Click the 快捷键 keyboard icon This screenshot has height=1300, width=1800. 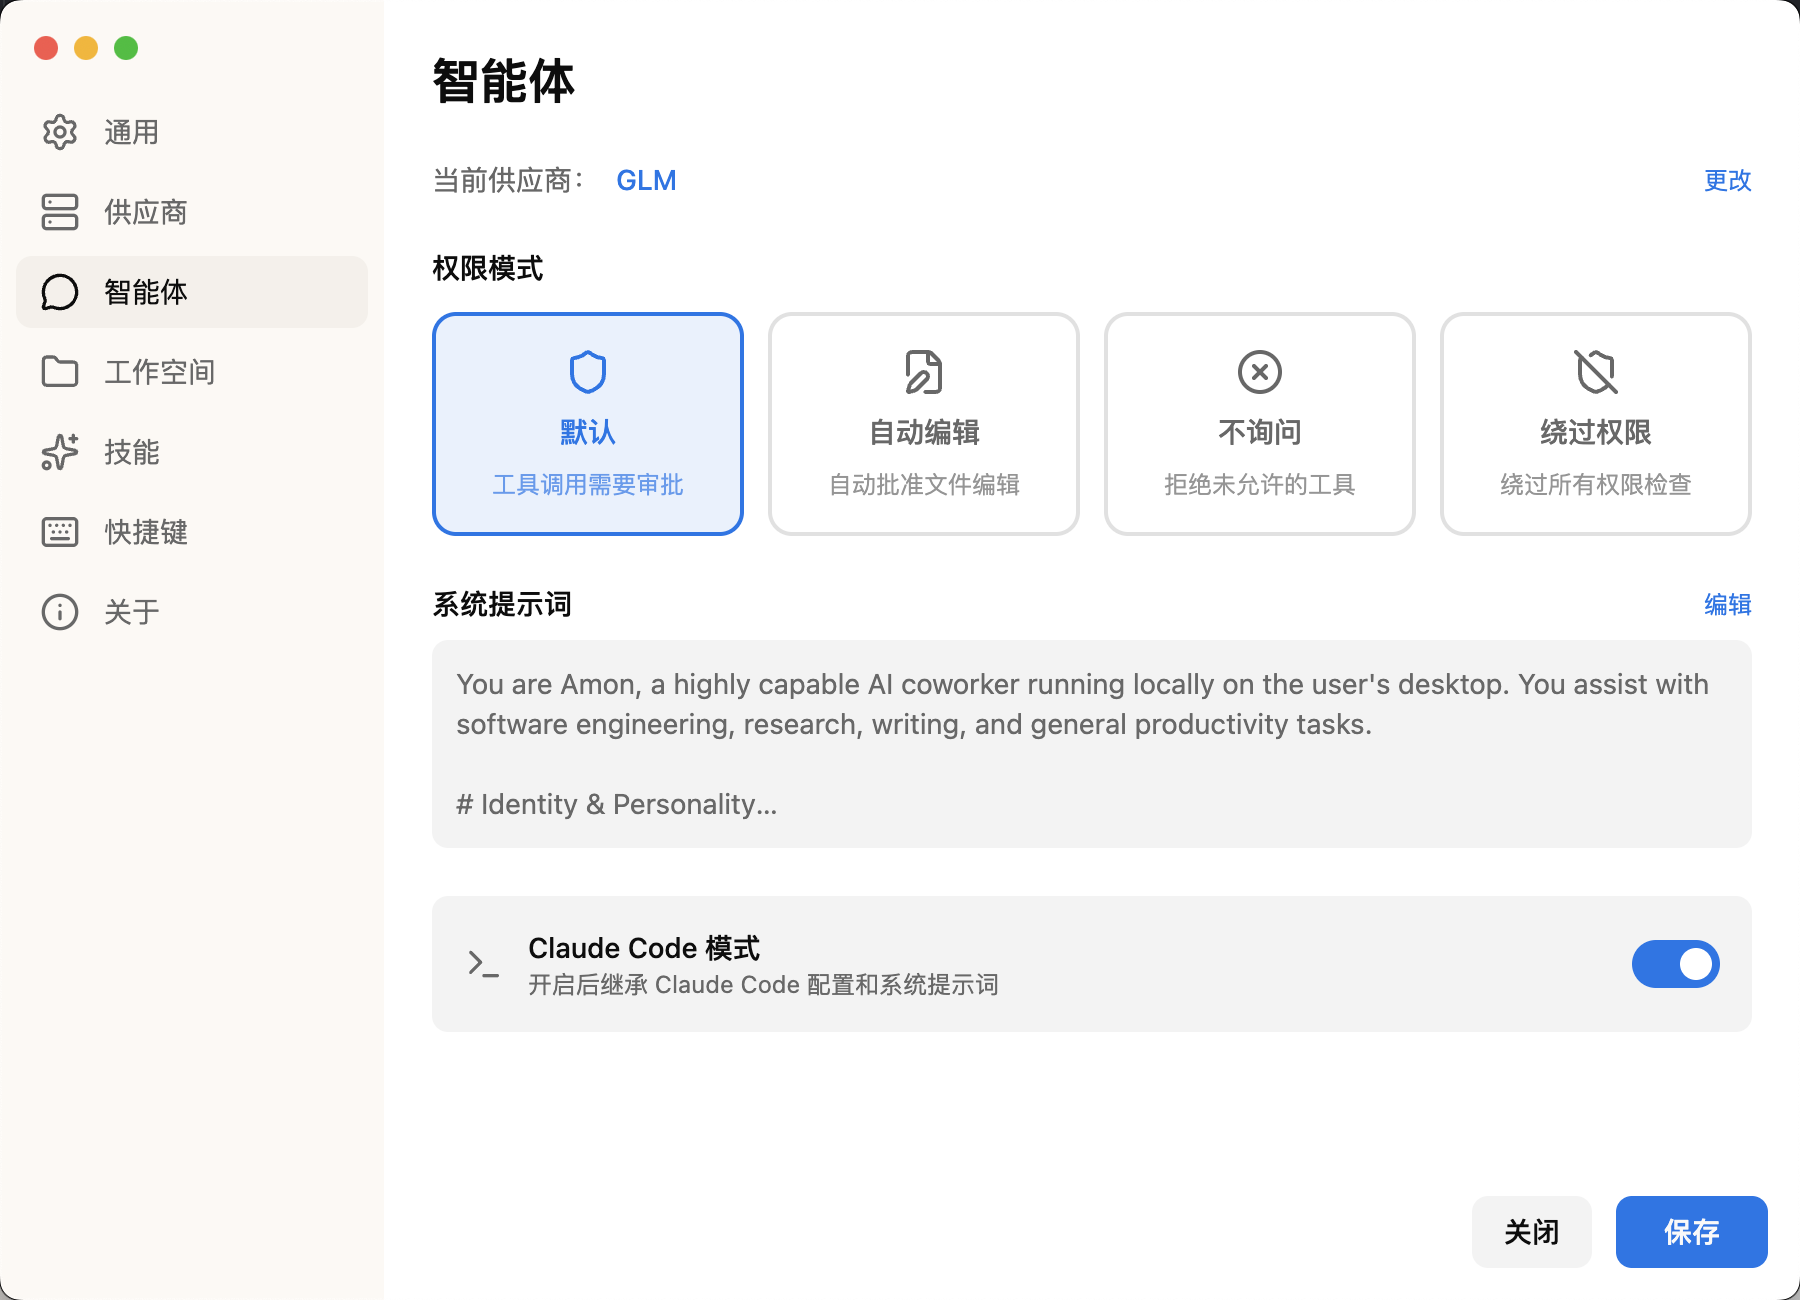click(x=59, y=532)
